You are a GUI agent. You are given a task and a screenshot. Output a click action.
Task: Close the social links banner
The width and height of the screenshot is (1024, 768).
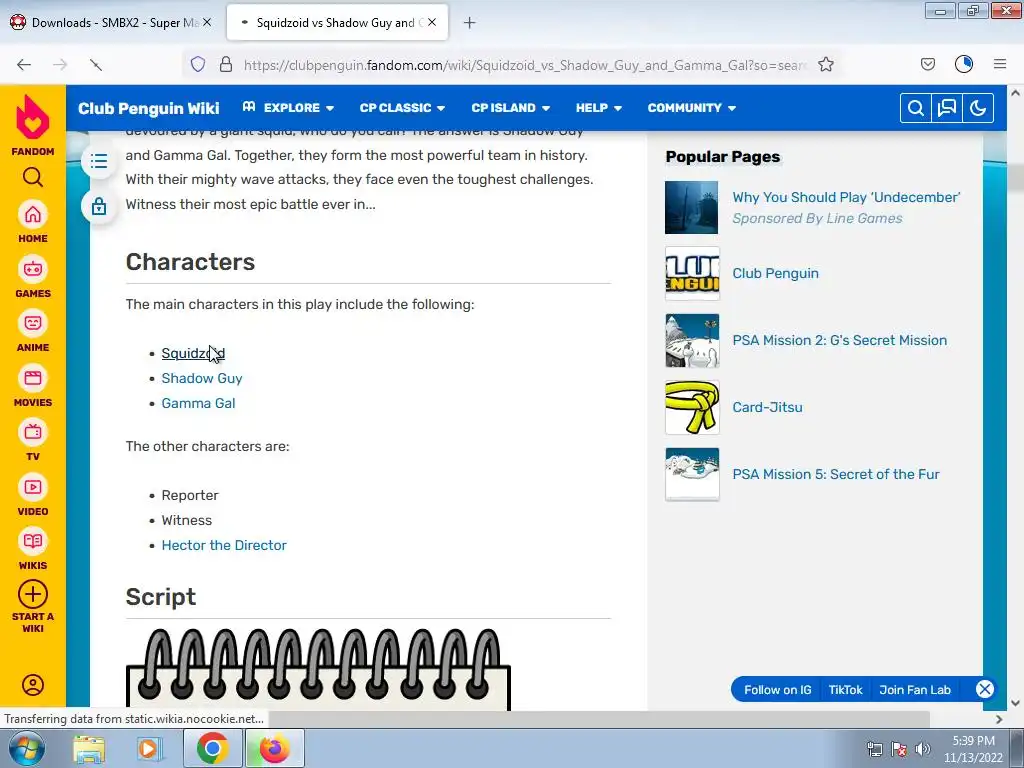tap(984, 689)
